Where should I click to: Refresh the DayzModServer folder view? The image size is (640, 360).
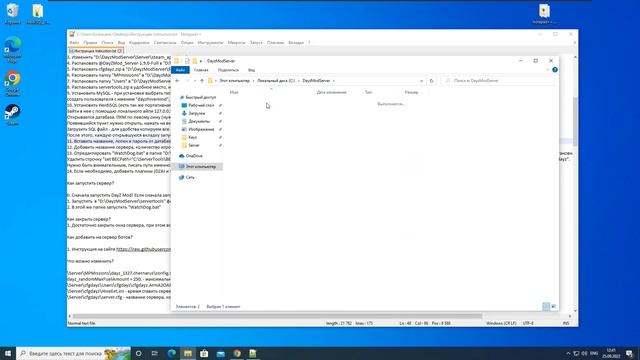[x=431, y=81]
